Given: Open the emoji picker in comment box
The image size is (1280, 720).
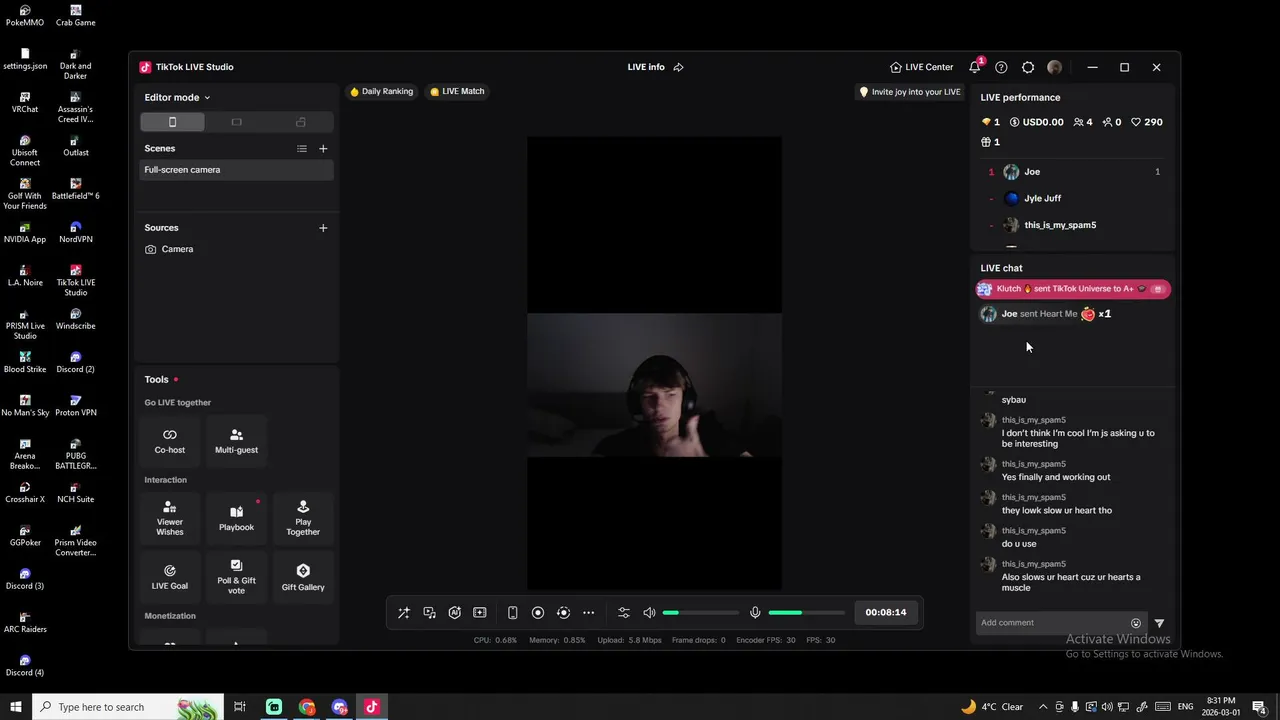Looking at the screenshot, I should pyautogui.click(x=1135, y=623).
